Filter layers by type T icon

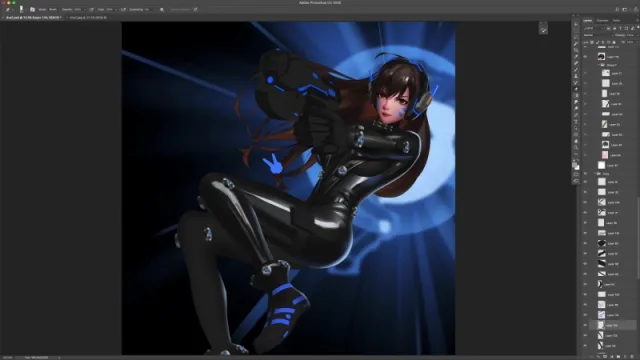point(620,28)
